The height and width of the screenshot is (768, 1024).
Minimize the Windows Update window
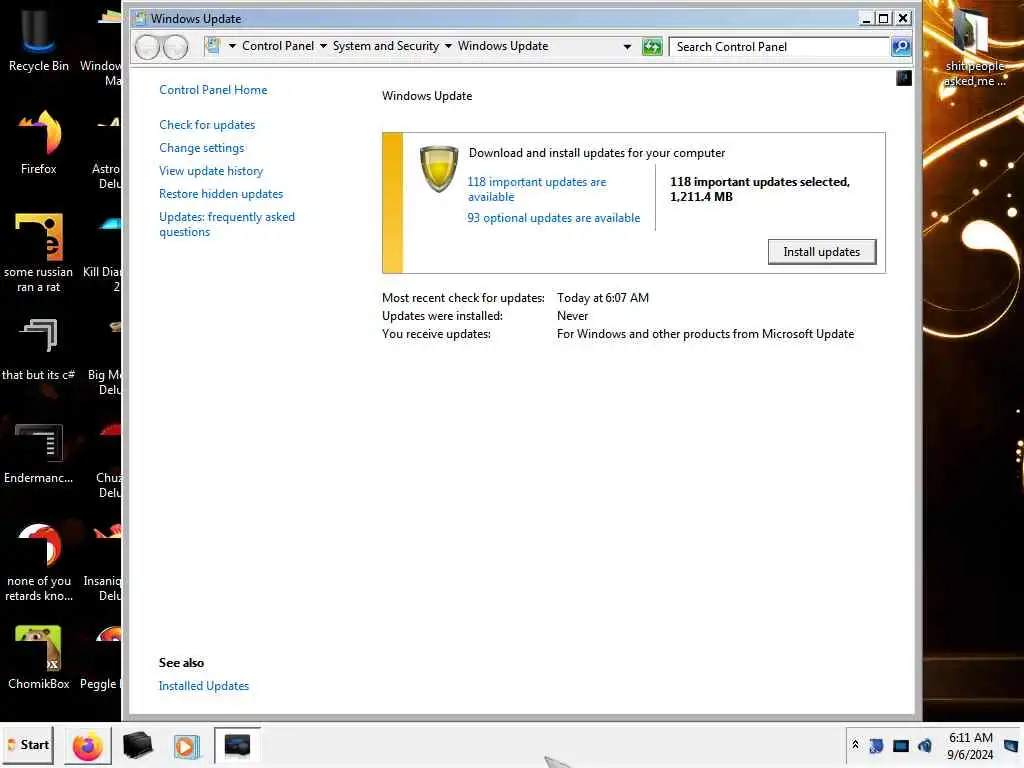click(866, 19)
